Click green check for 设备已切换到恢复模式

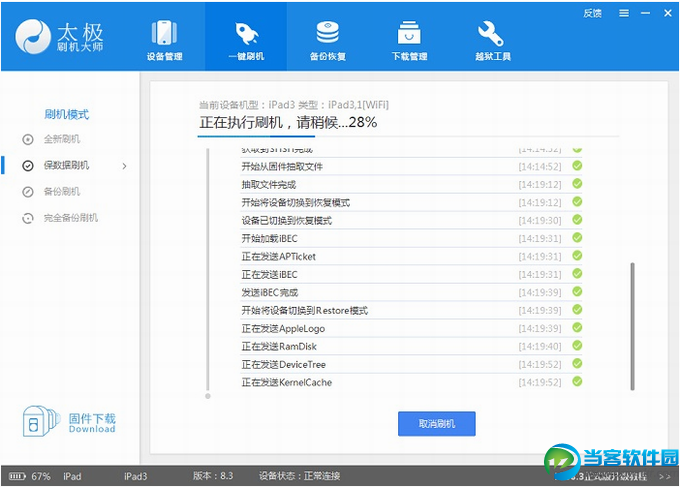tap(577, 220)
